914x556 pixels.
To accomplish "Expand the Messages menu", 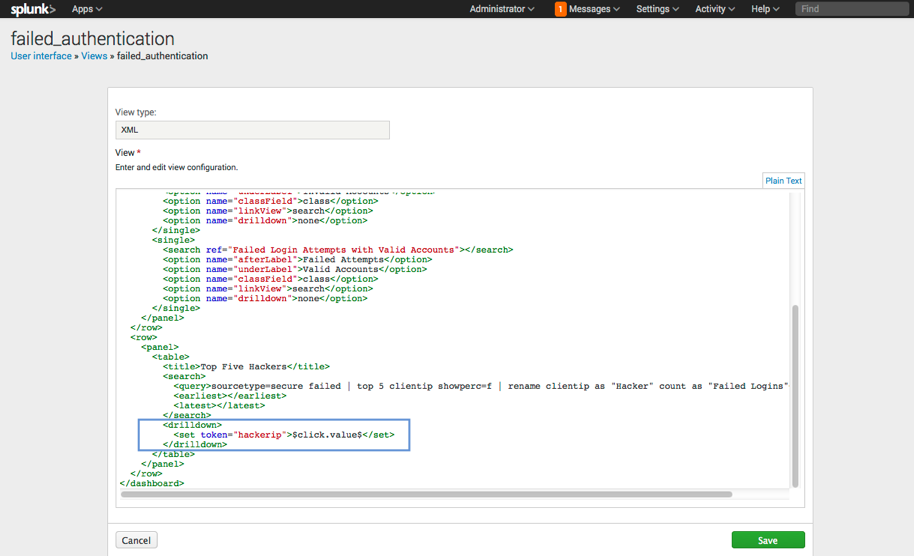I will click(x=594, y=9).
